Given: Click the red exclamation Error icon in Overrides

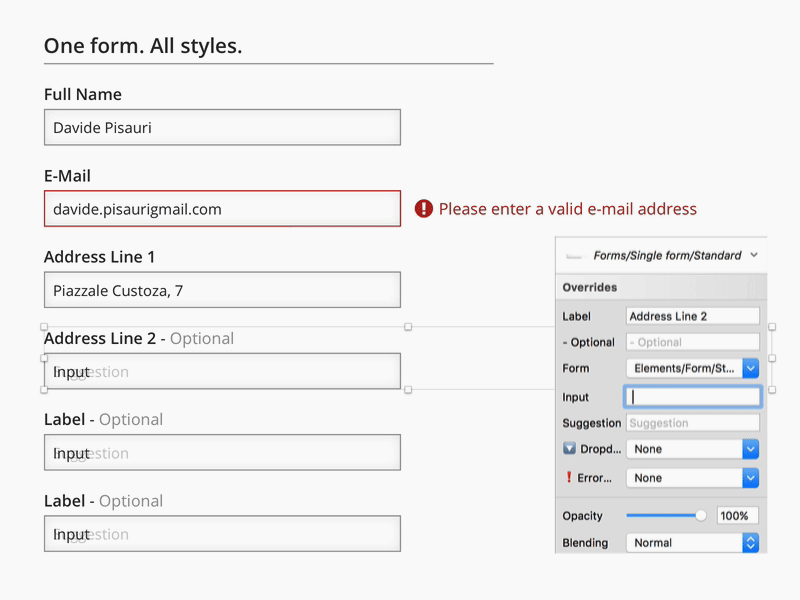Looking at the screenshot, I should coord(569,478).
